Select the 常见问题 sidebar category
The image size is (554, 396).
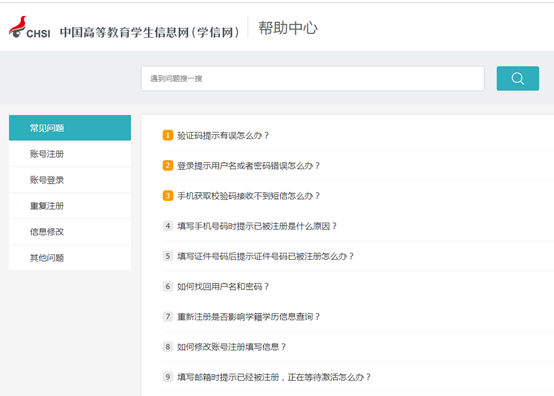pos(70,128)
